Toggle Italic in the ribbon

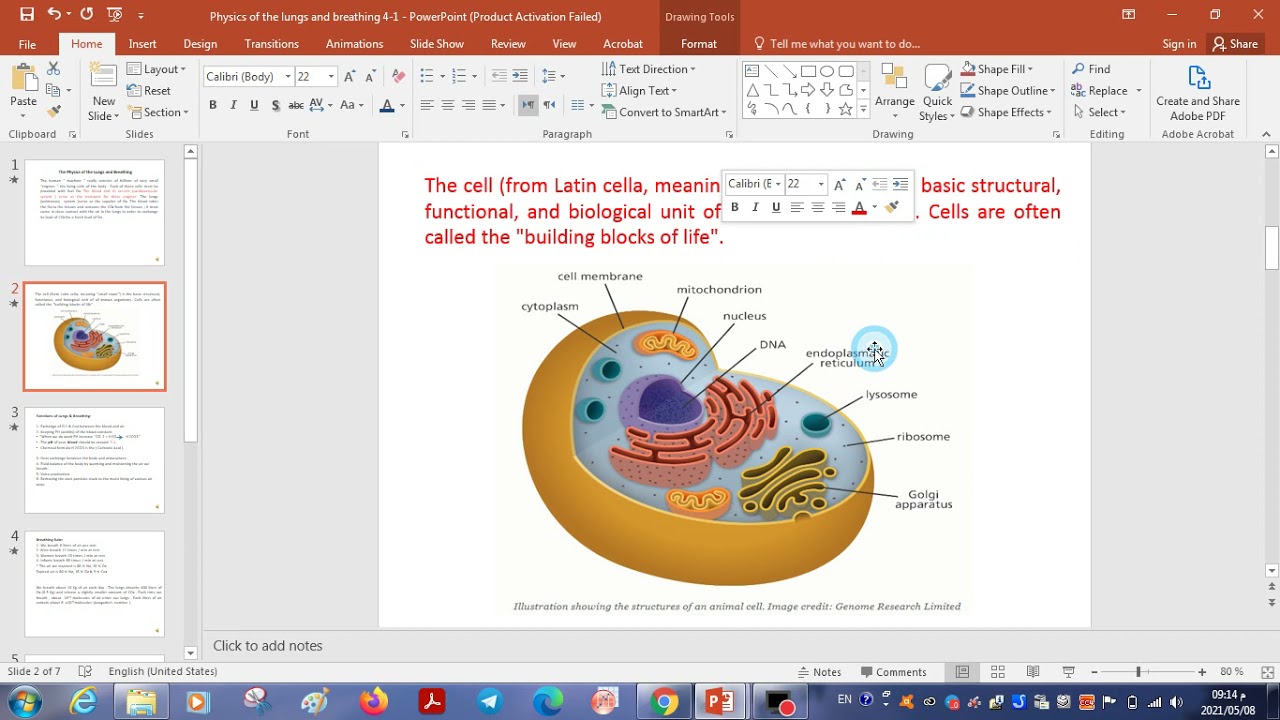(233, 105)
